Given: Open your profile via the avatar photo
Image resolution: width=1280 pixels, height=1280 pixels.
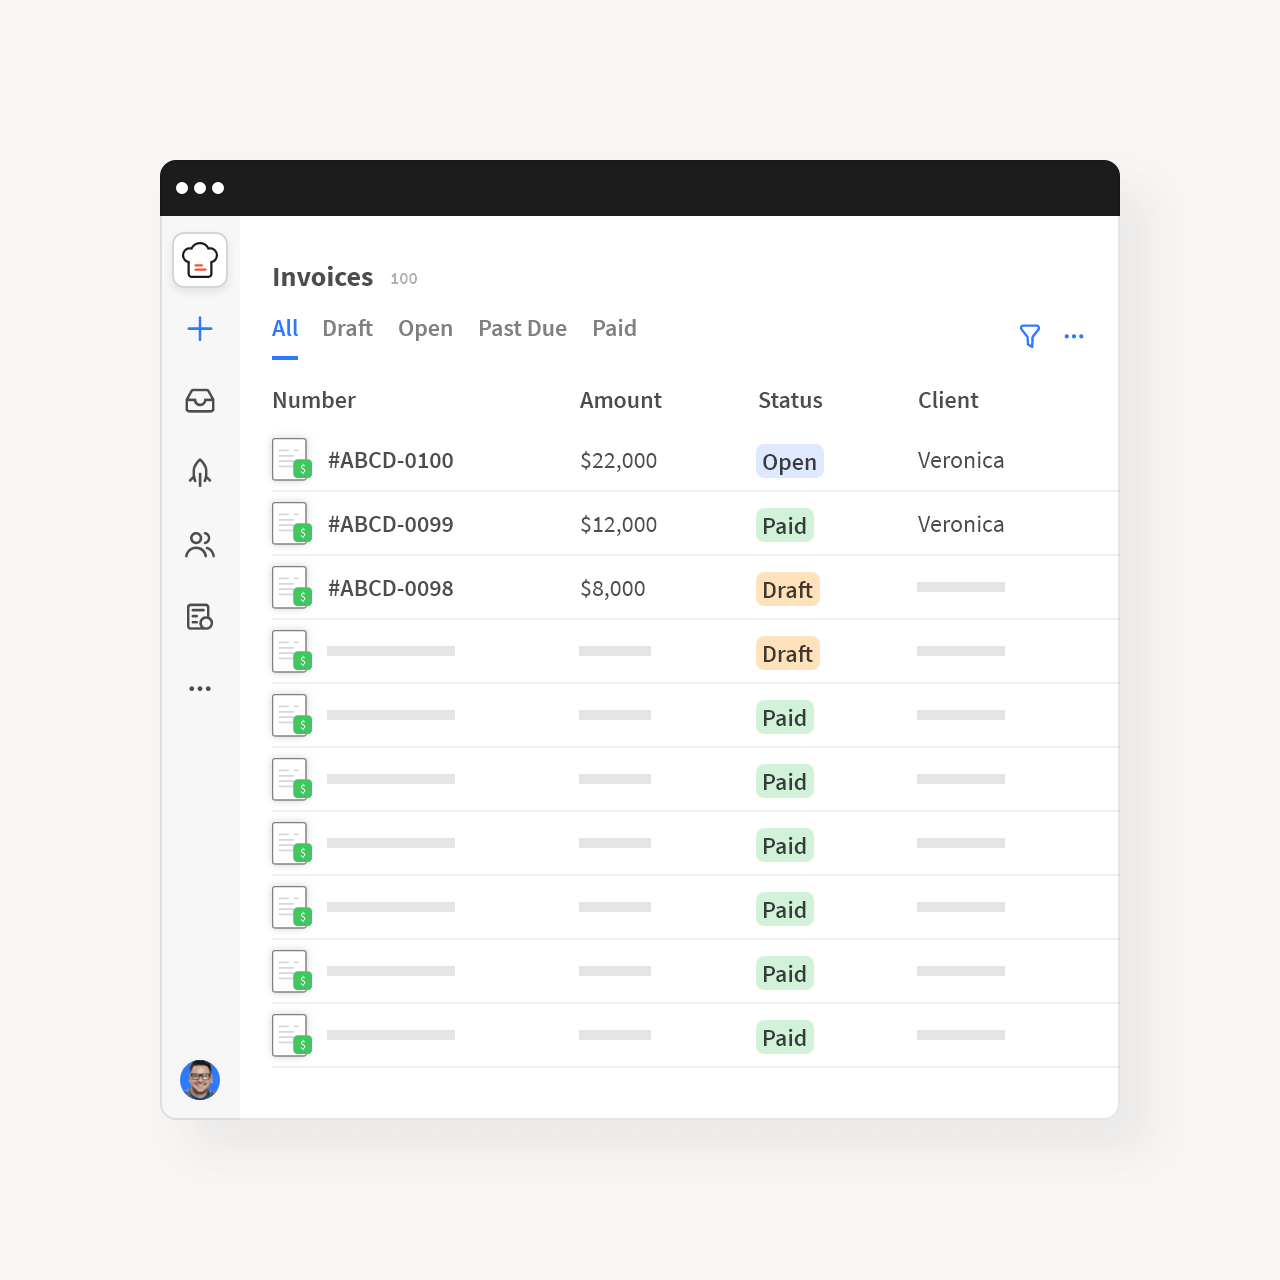Looking at the screenshot, I should coord(199,1081).
